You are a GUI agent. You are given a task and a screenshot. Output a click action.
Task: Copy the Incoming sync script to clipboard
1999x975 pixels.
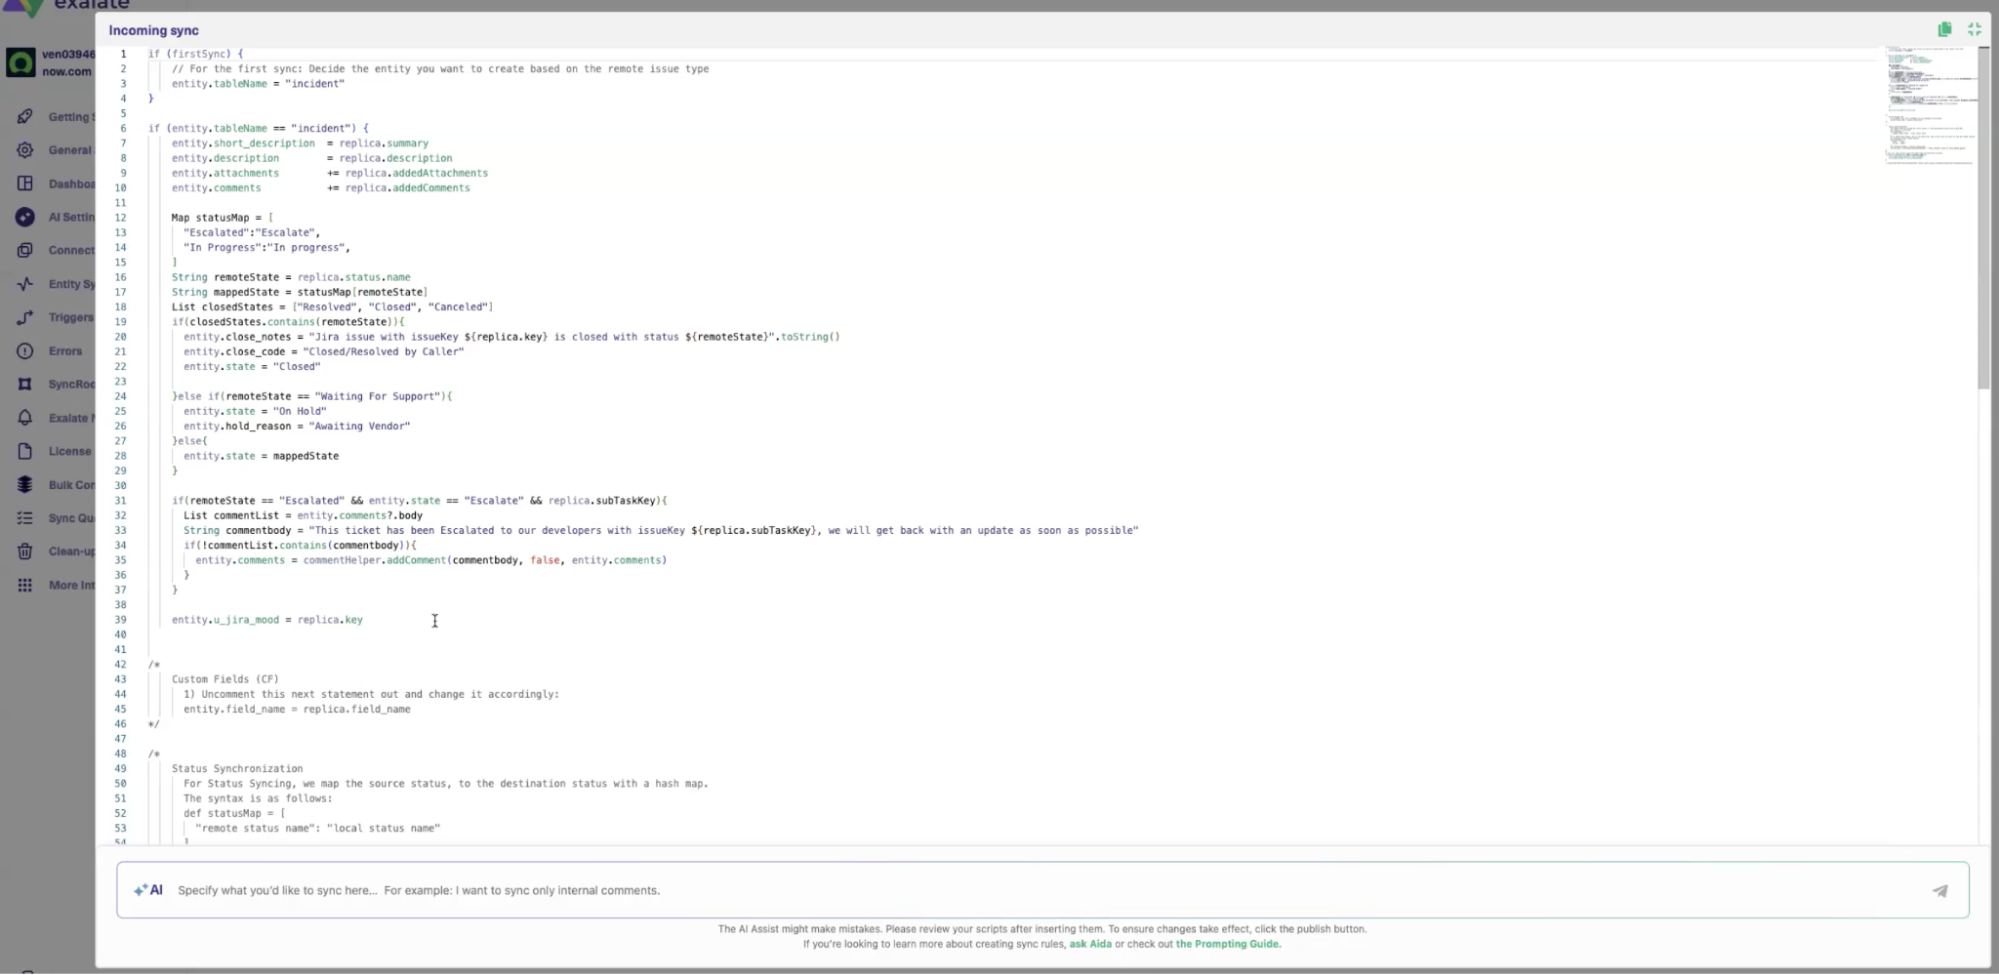1944,29
